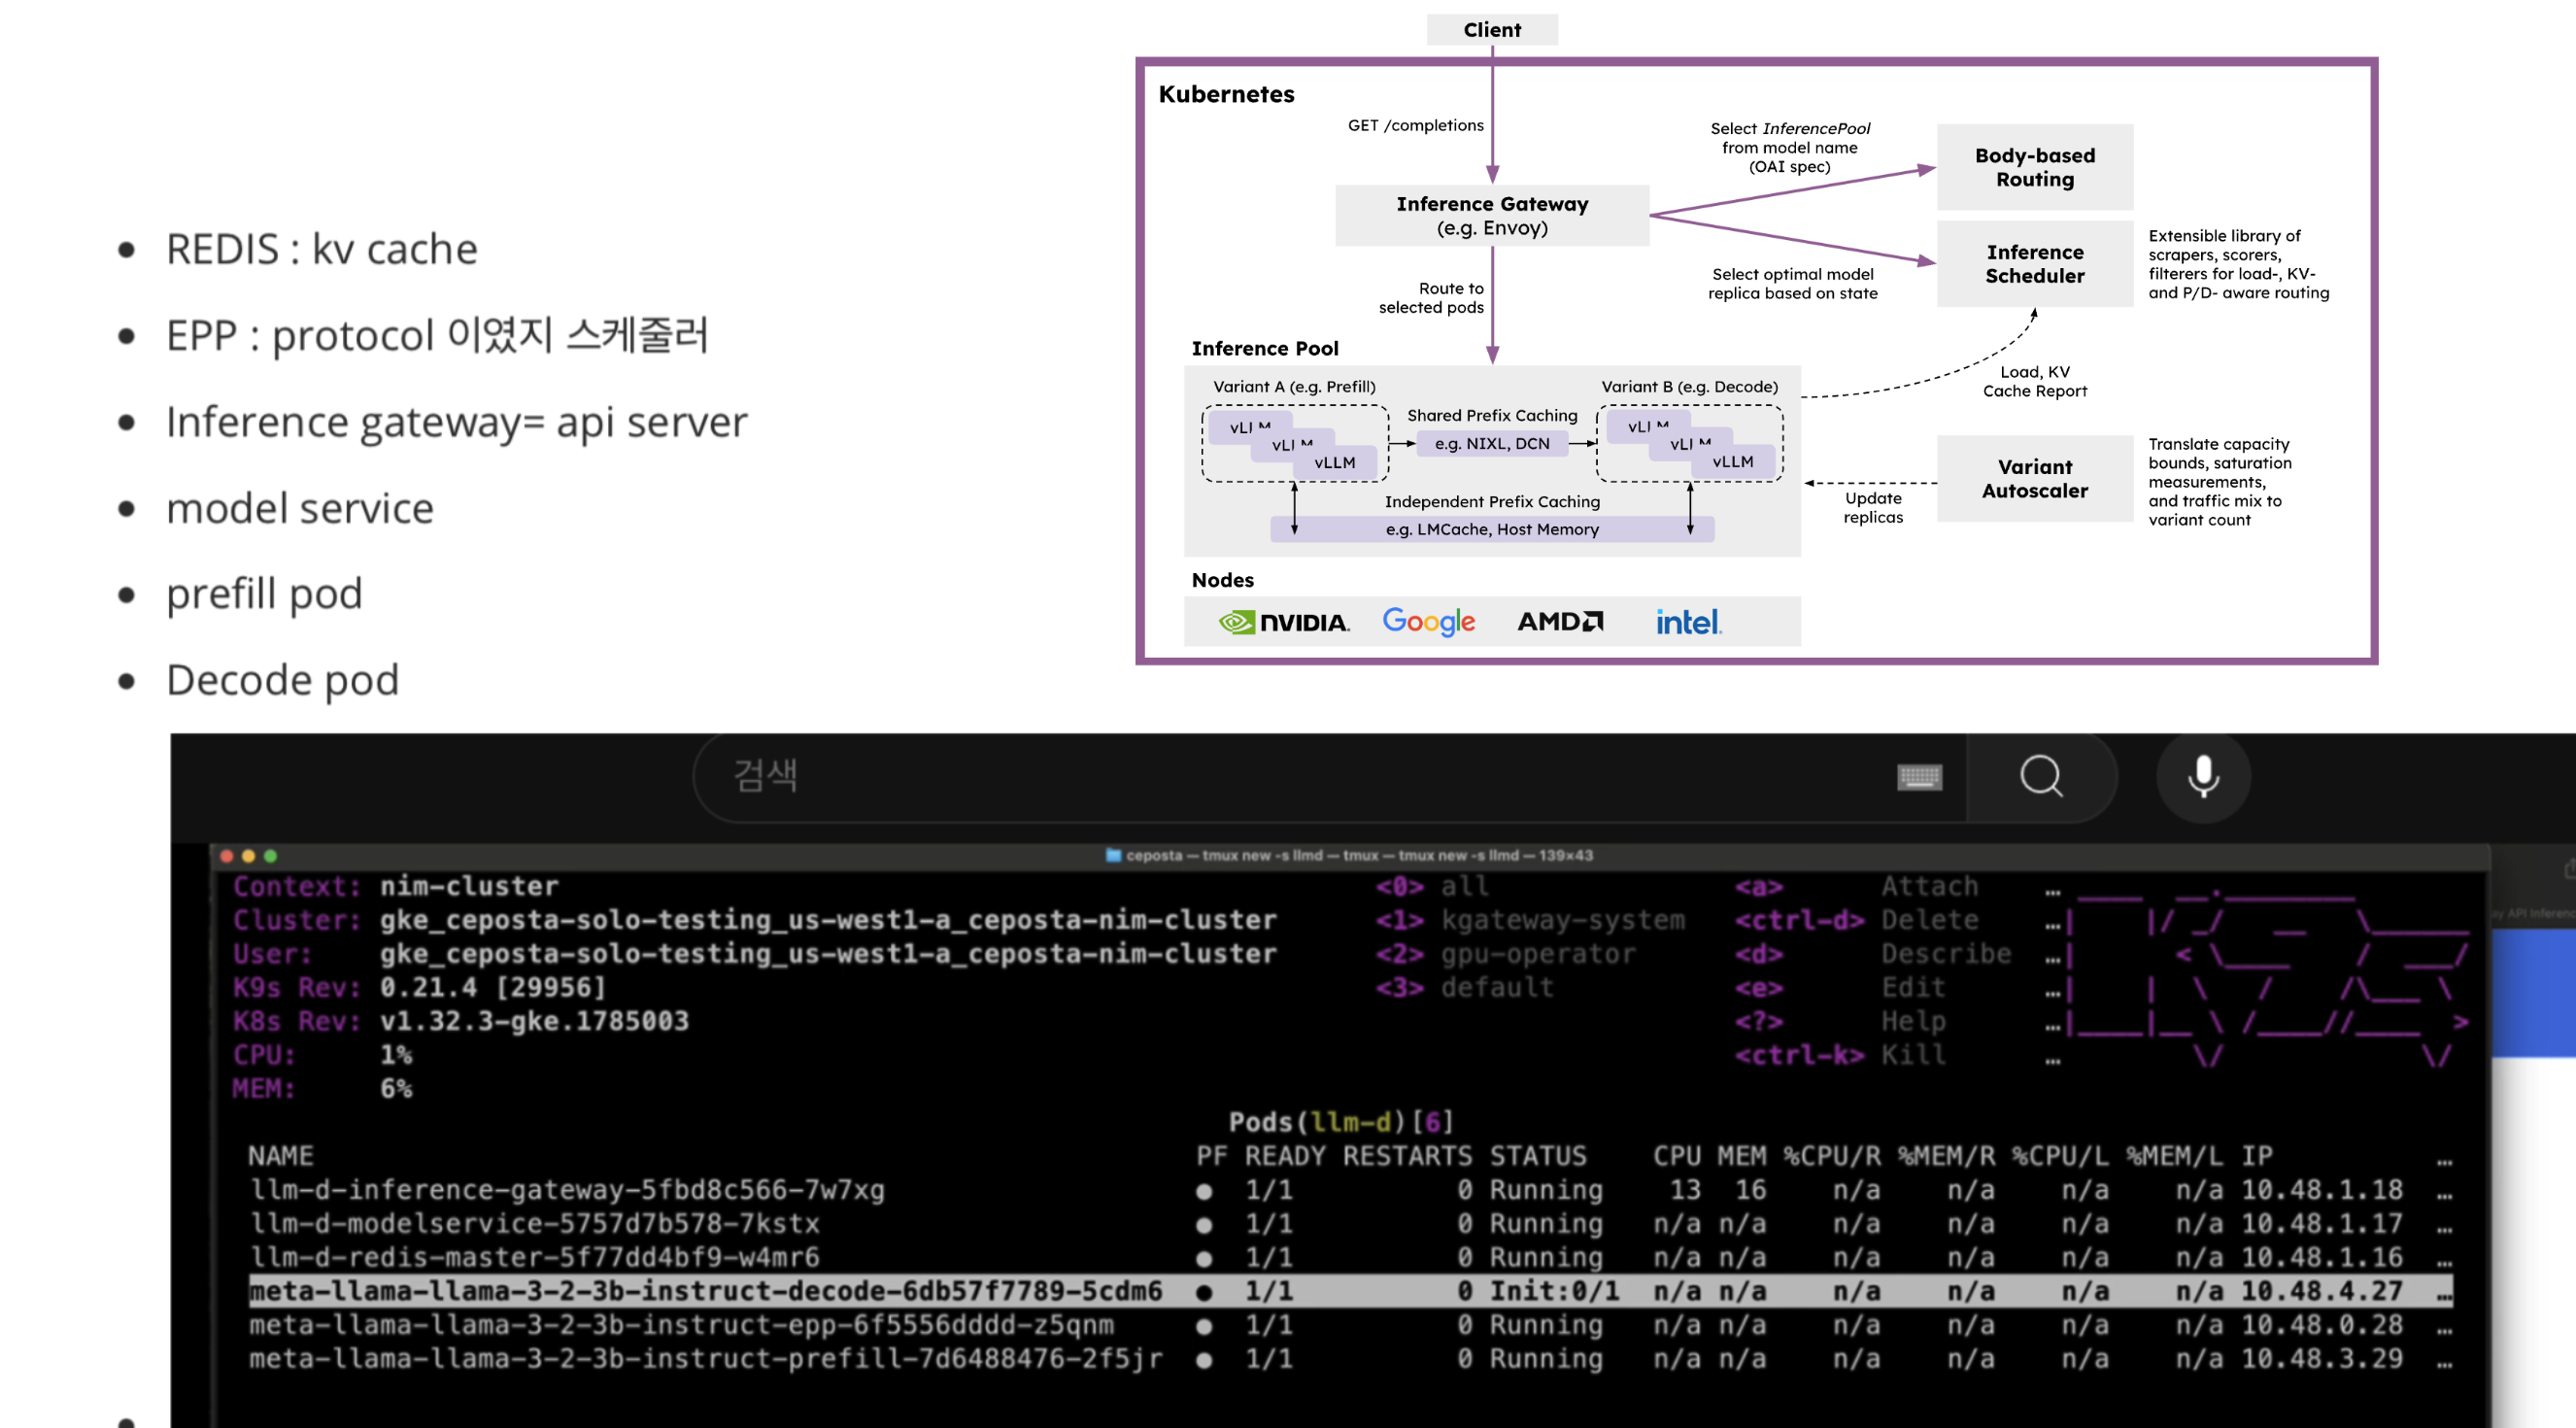Click the Intel logo in Nodes
2576x1428 pixels.
pyautogui.click(x=1688, y=622)
